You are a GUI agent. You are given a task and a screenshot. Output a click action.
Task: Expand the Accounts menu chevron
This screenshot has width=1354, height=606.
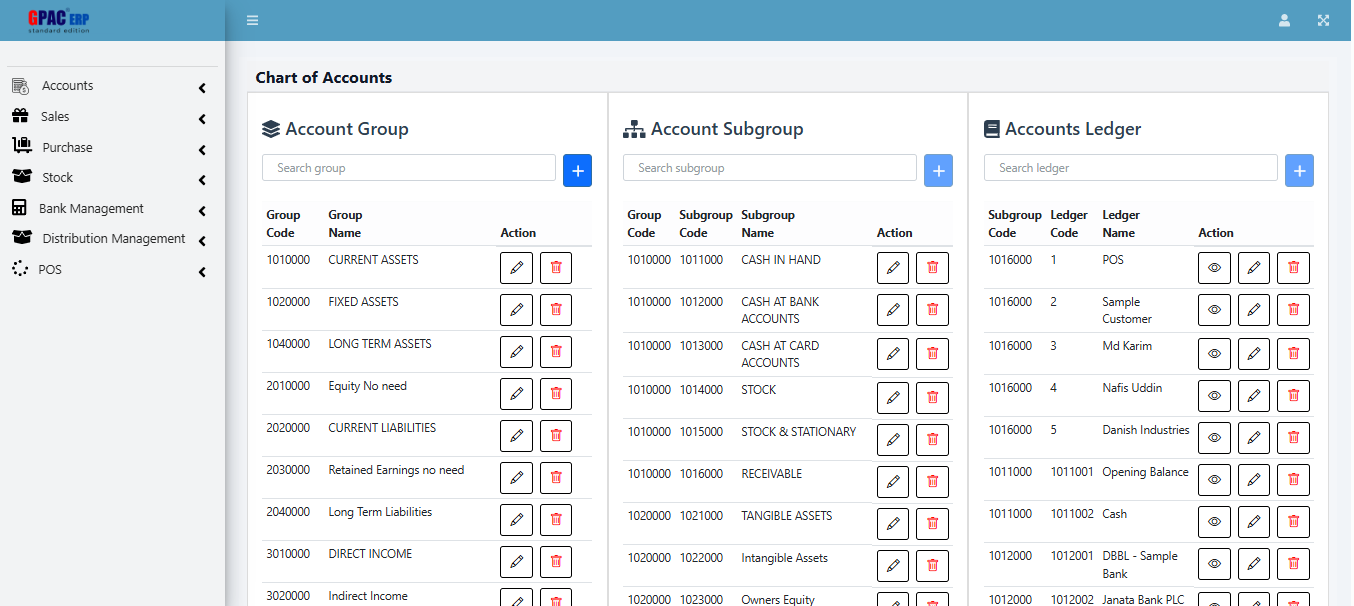pos(202,88)
